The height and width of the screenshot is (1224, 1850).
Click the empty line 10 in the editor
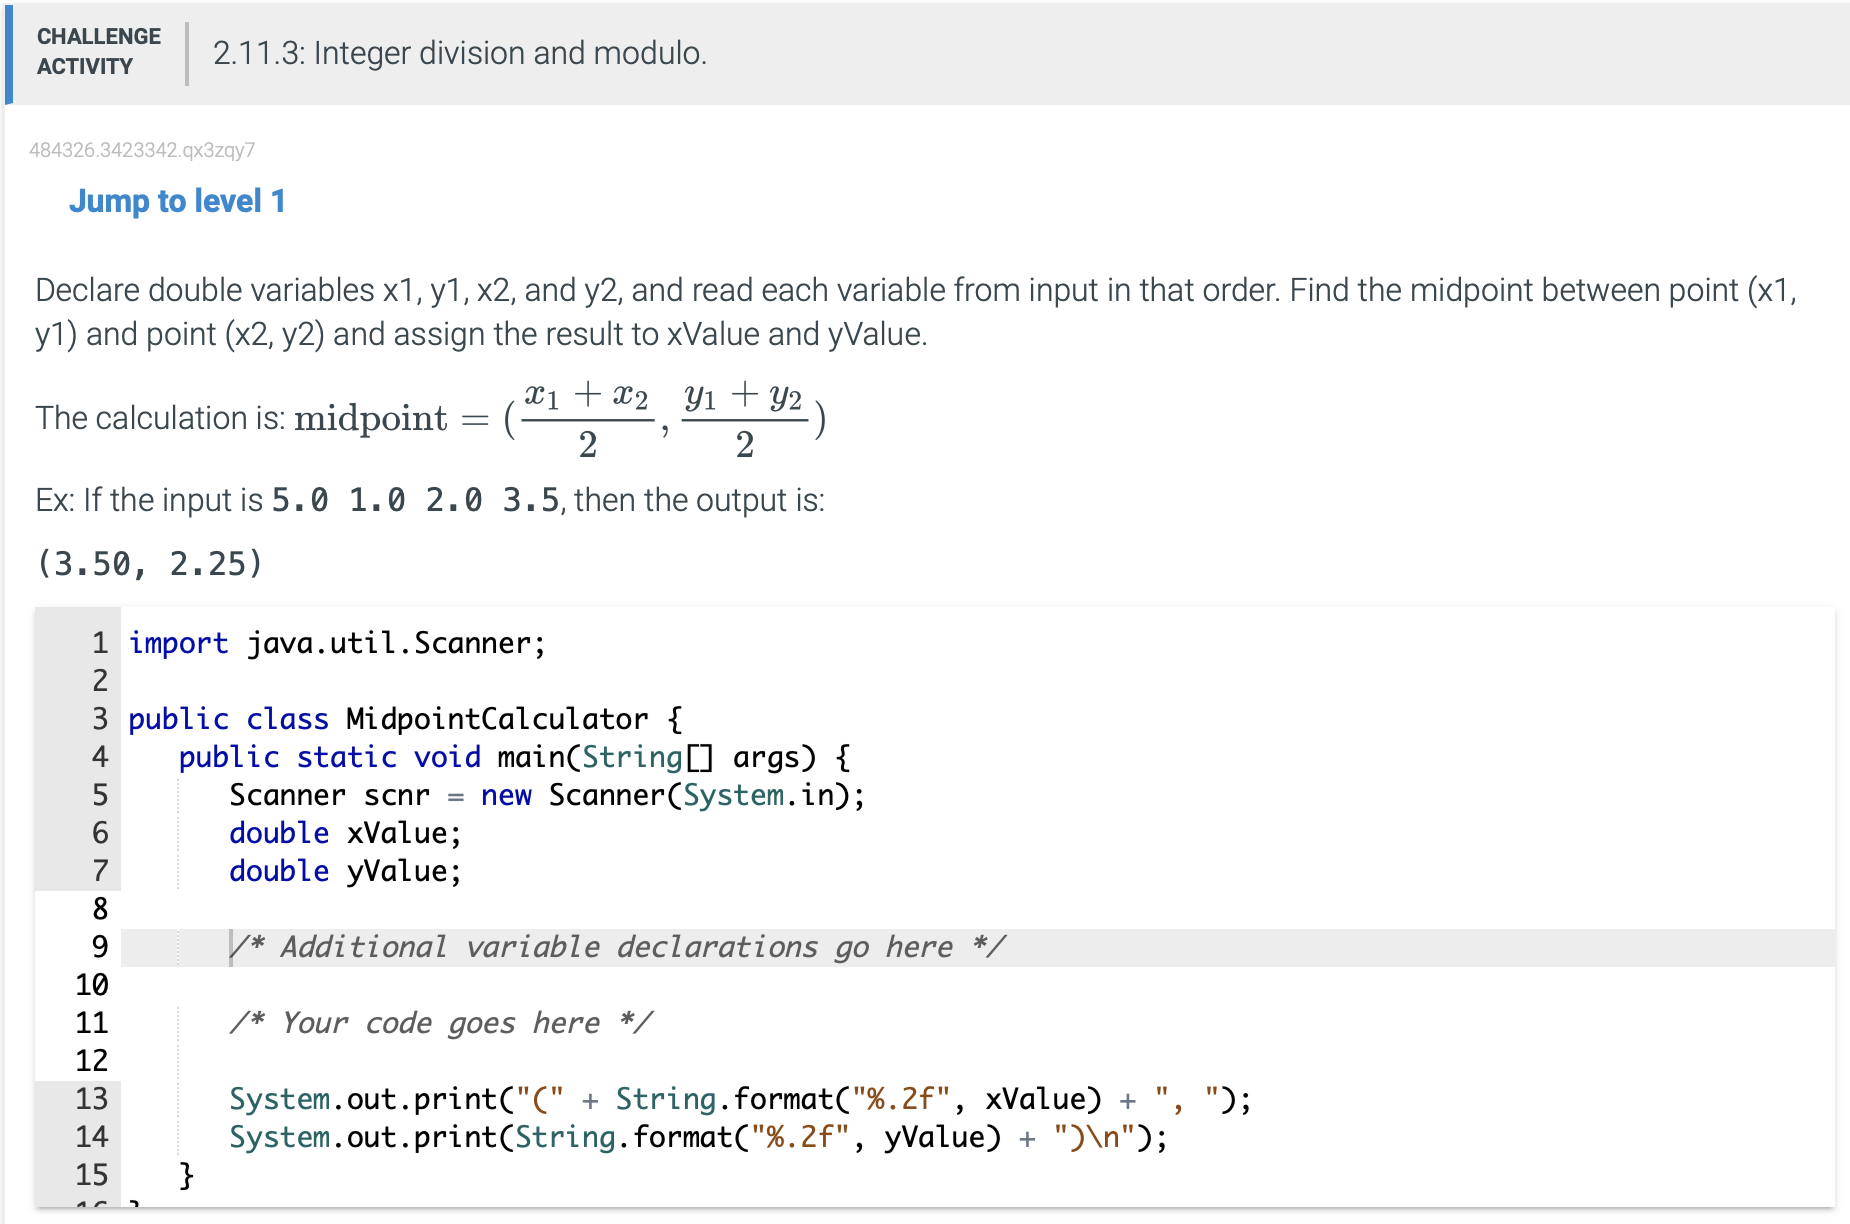pyautogui.click(x=400, y=984)
